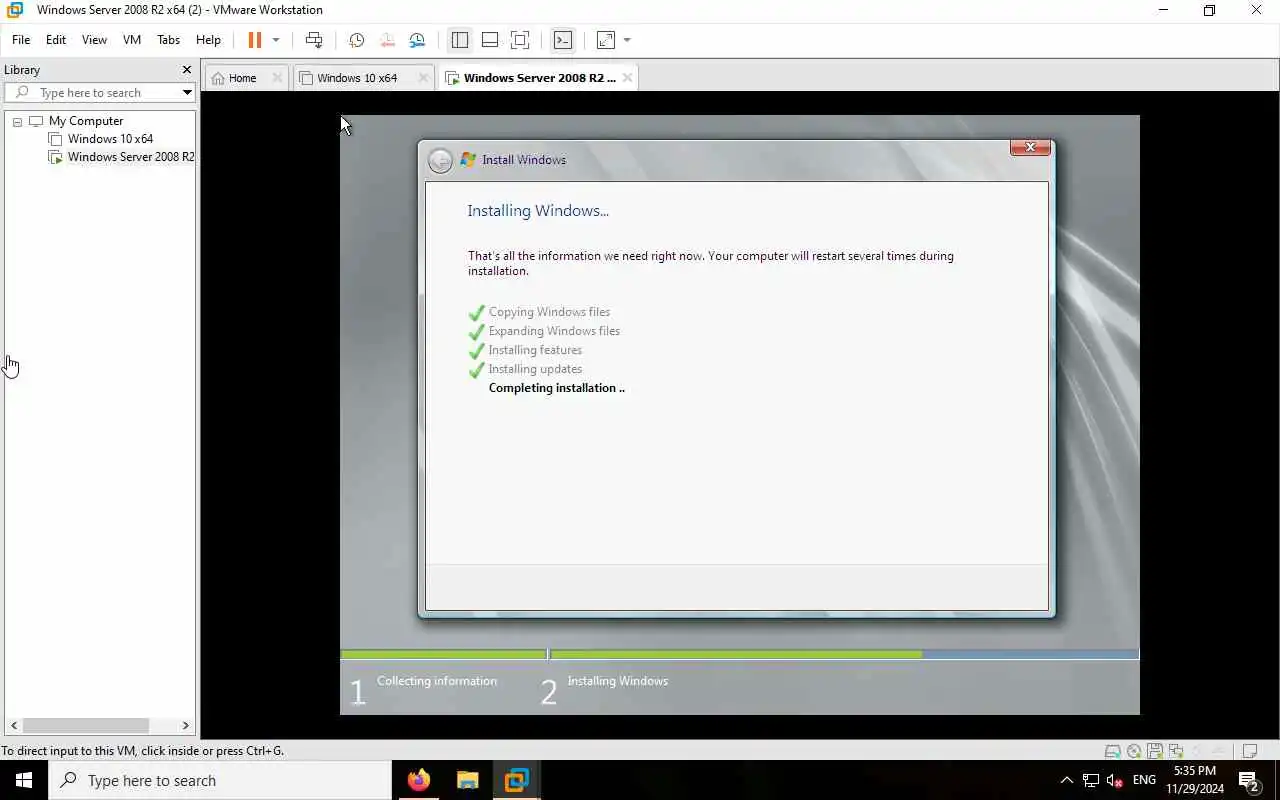Open File Explorer from the taskbar
1280x800 pixels.
[468, 780]
